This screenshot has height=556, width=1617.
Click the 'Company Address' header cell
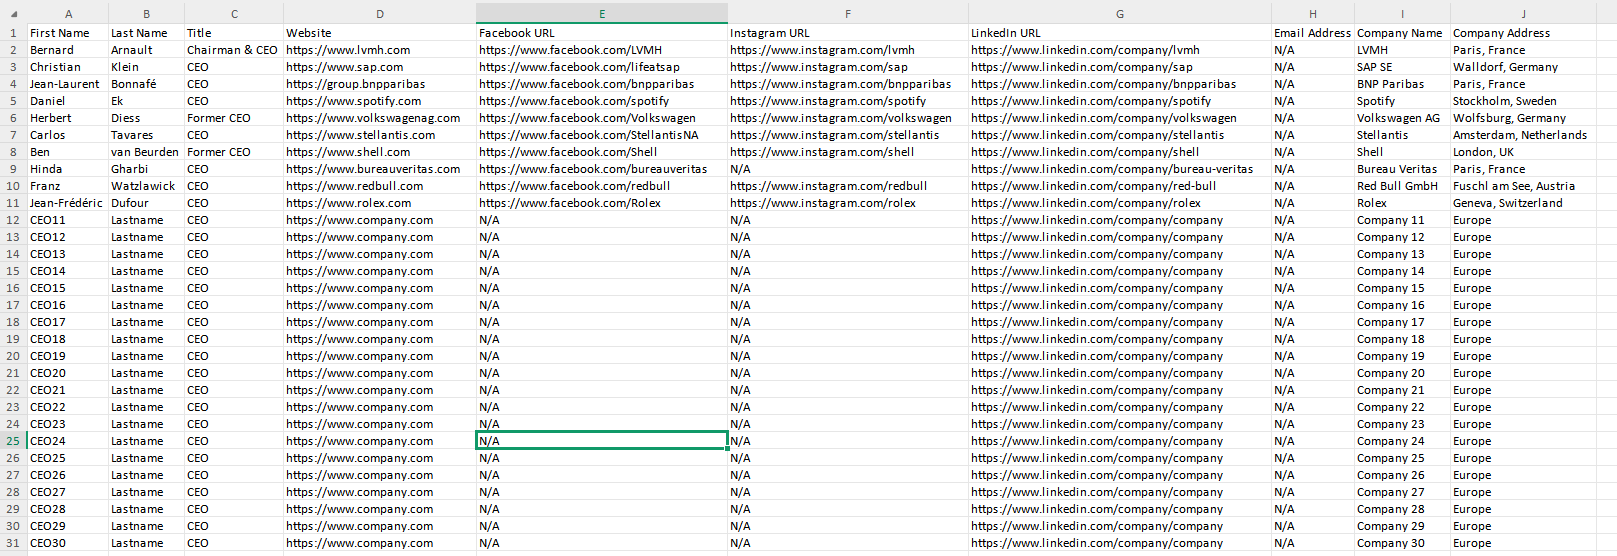[1523, 33]
